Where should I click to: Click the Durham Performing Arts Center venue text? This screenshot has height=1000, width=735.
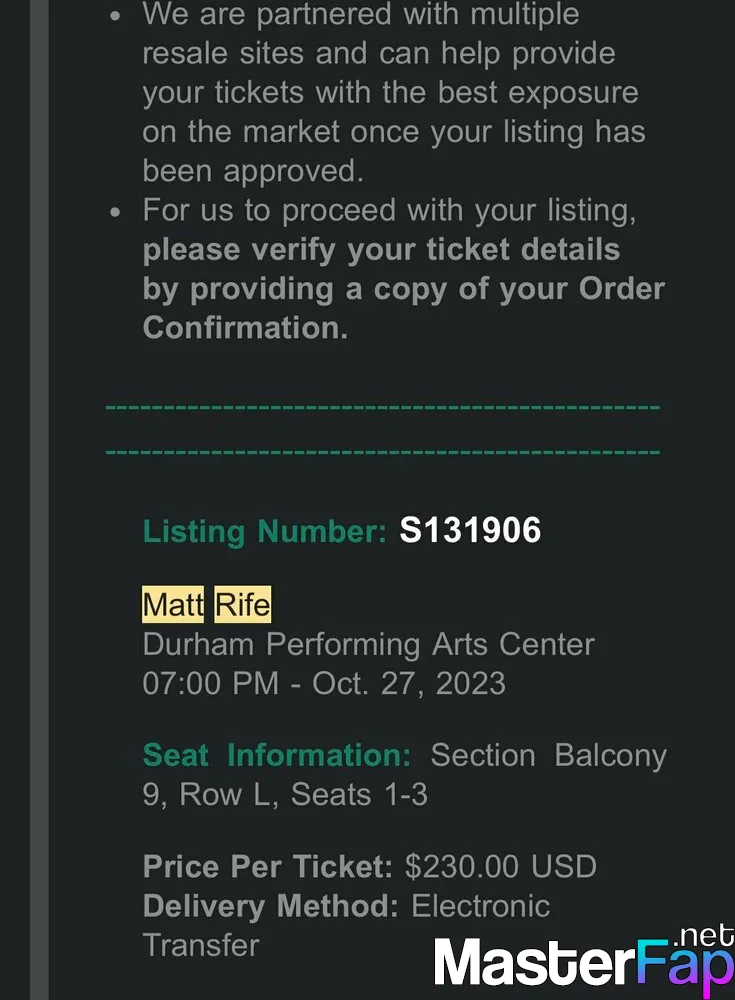click(x=368, y=644)
